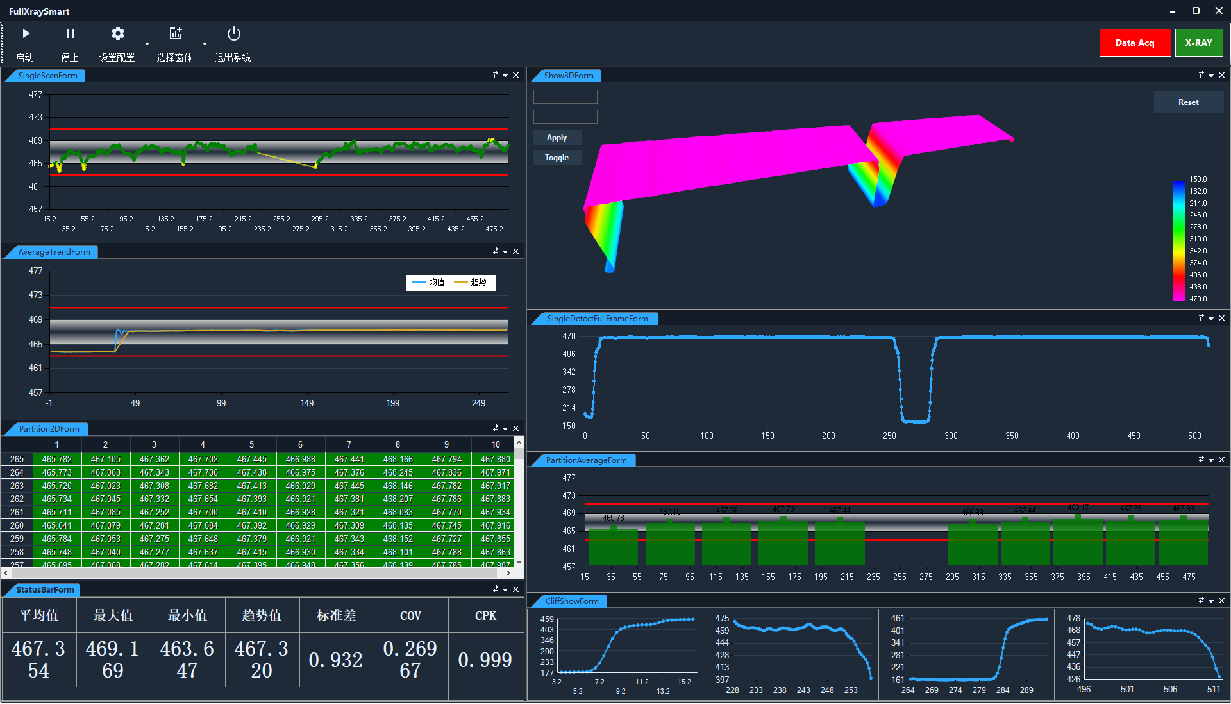Click the Apply button in Show3DForm
The height and width of the screenshot is (704, 1231).
coord(557,138)
